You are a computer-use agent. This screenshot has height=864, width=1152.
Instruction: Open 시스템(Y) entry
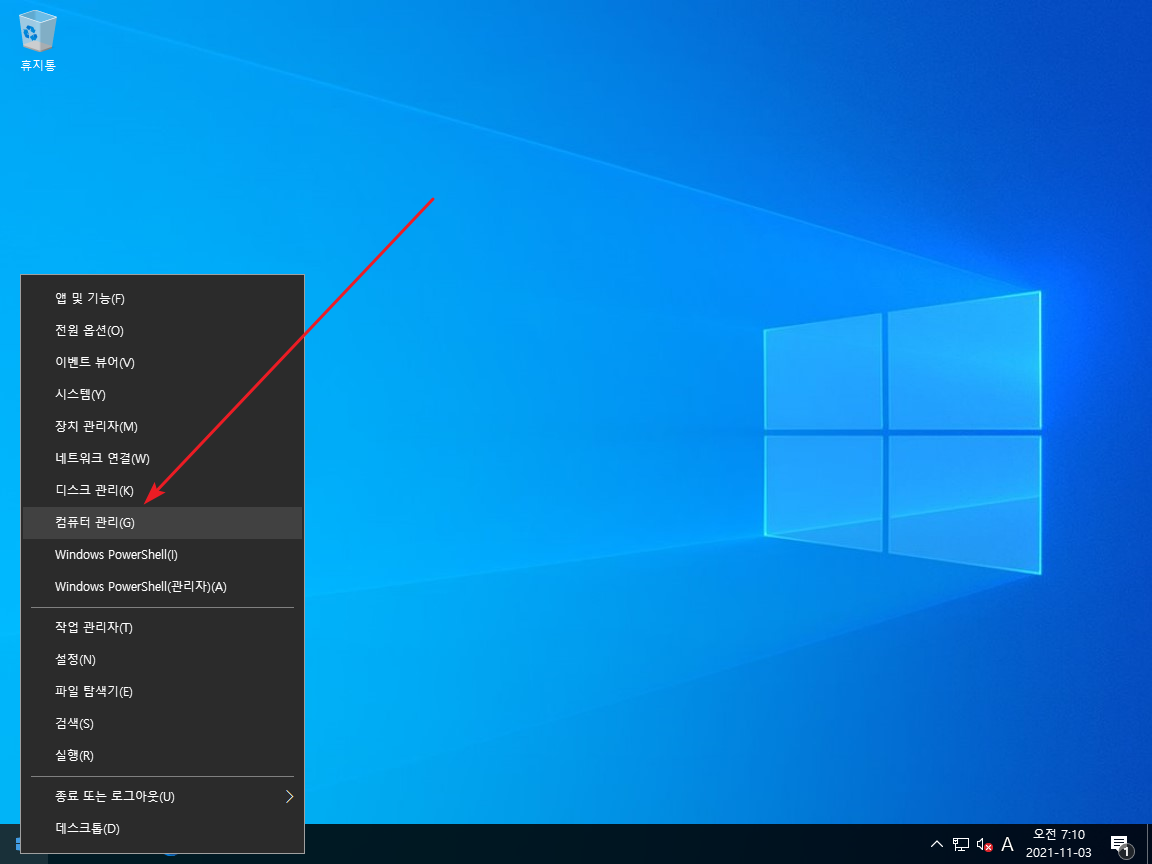162,395
